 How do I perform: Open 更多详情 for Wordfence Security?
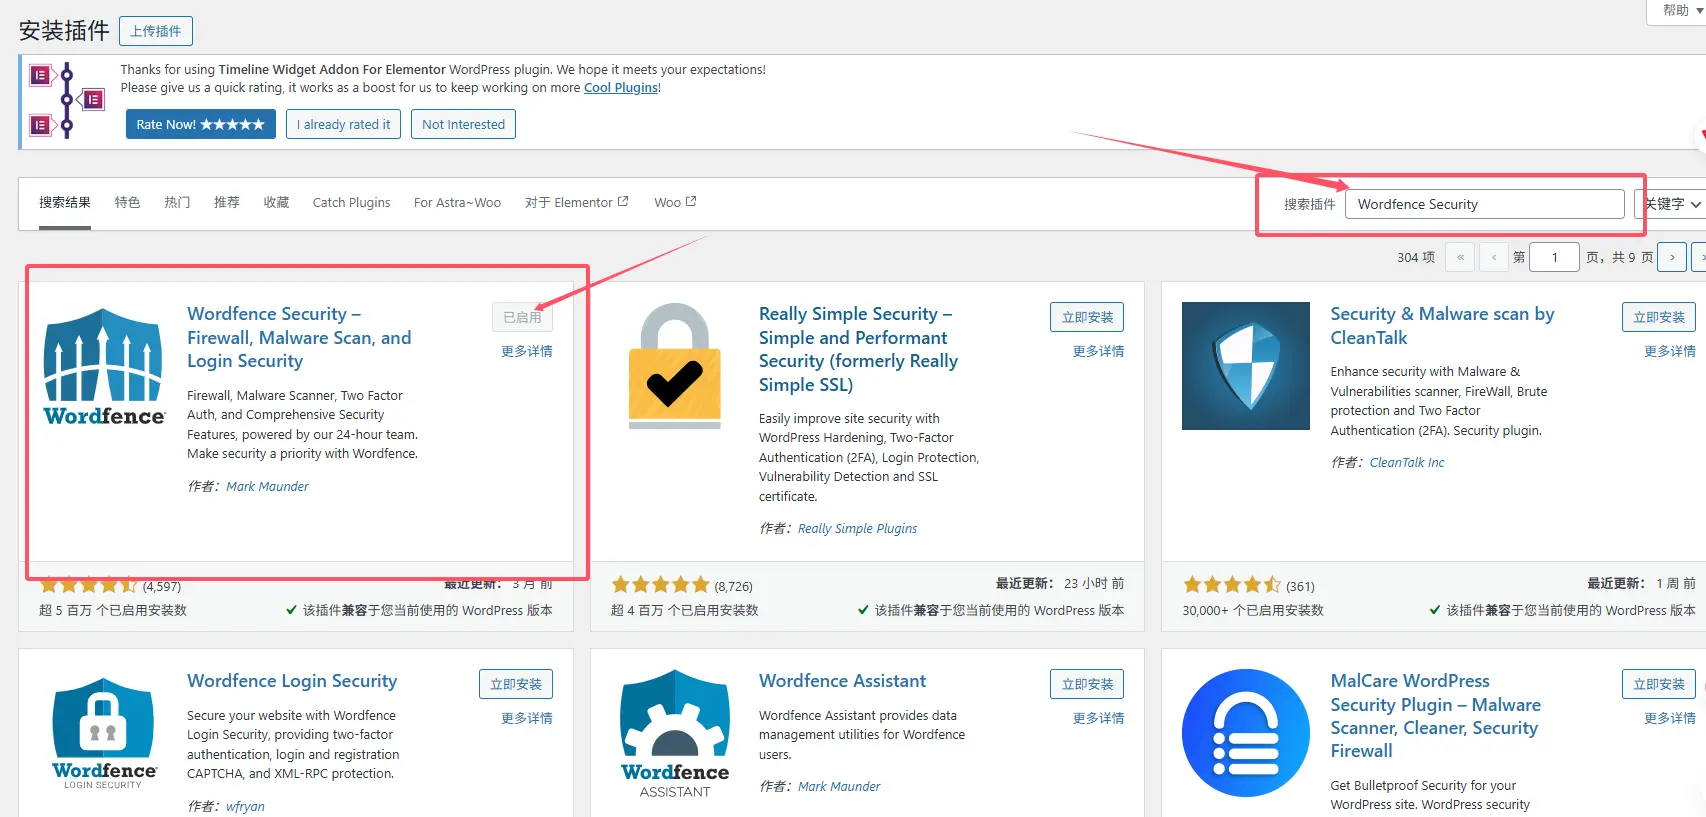click(527, 351)
